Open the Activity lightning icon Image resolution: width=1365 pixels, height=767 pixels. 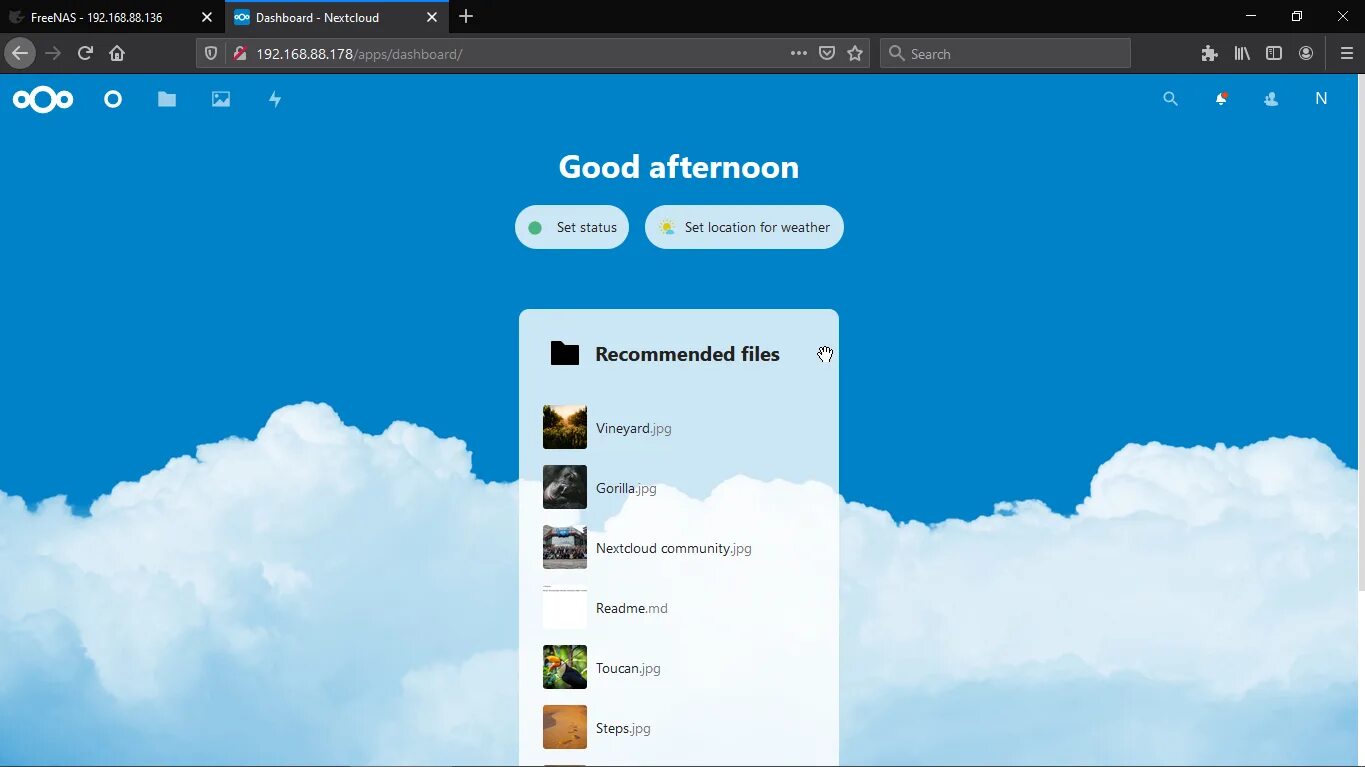(x=275, y=99)
